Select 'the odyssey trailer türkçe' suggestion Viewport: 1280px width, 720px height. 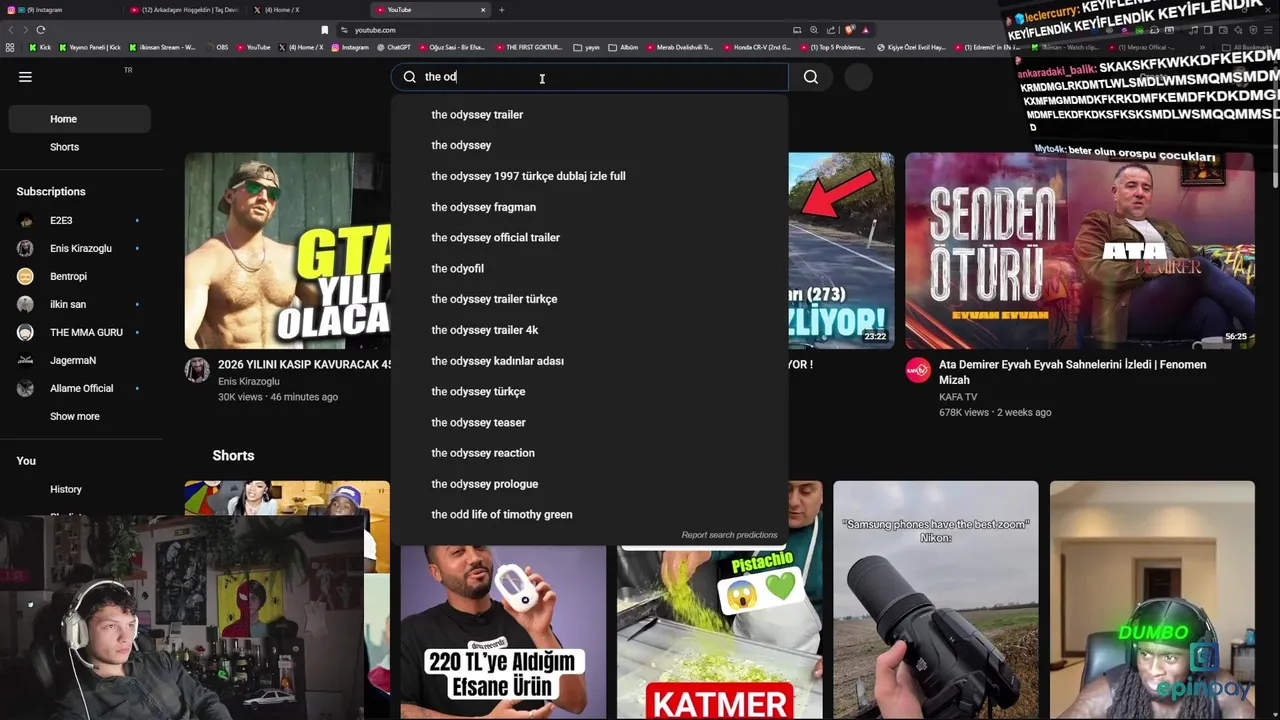(590, 299)
